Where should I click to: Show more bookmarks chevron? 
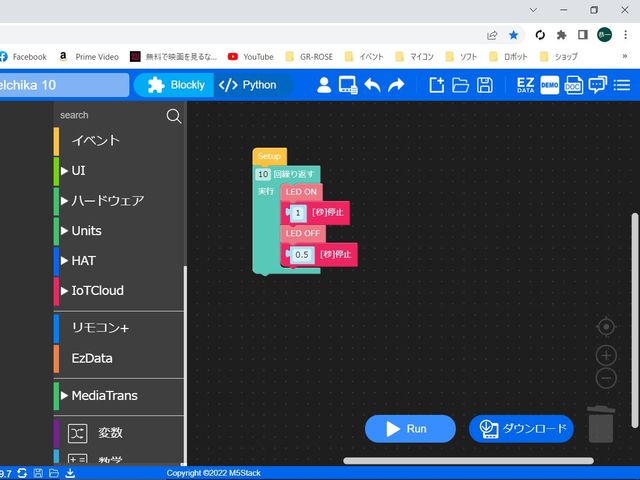624,56
